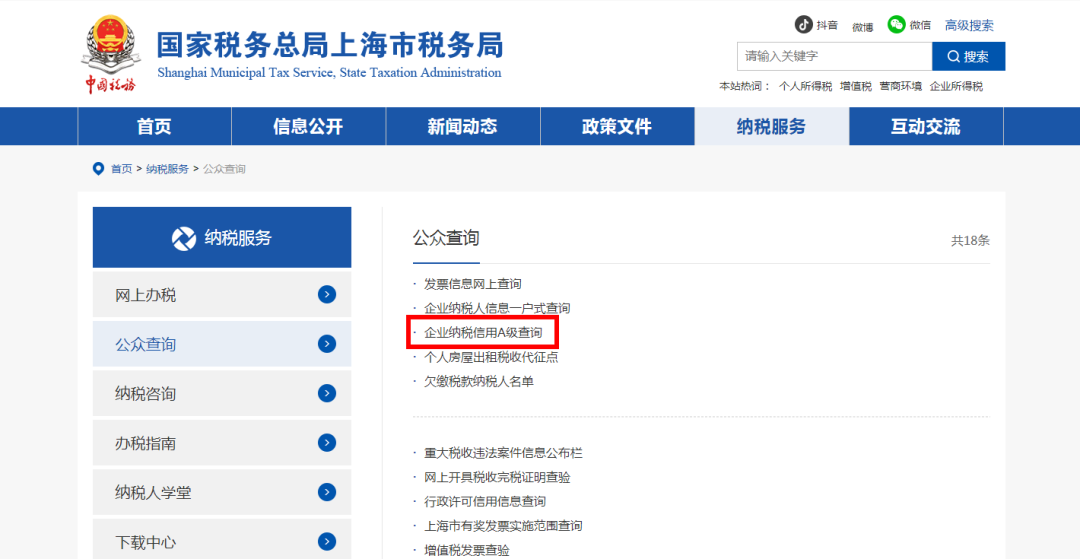Expand the 纳税咨询 arrow icon

click(327, 393)
